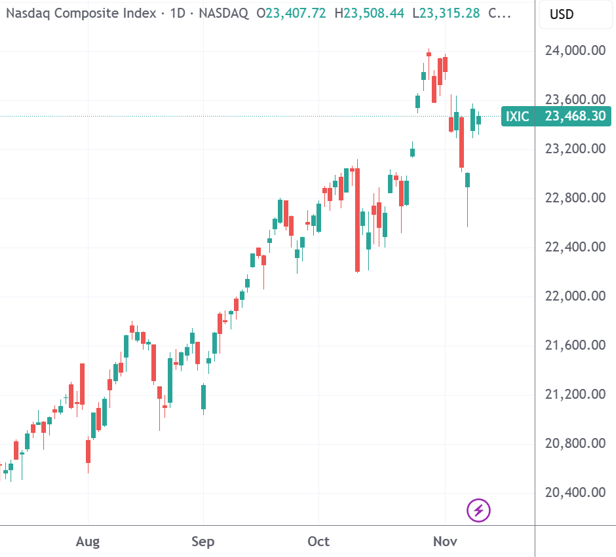Click the 22,800.00 price axis label
The image size is (616, 557).
coord(575,198)
